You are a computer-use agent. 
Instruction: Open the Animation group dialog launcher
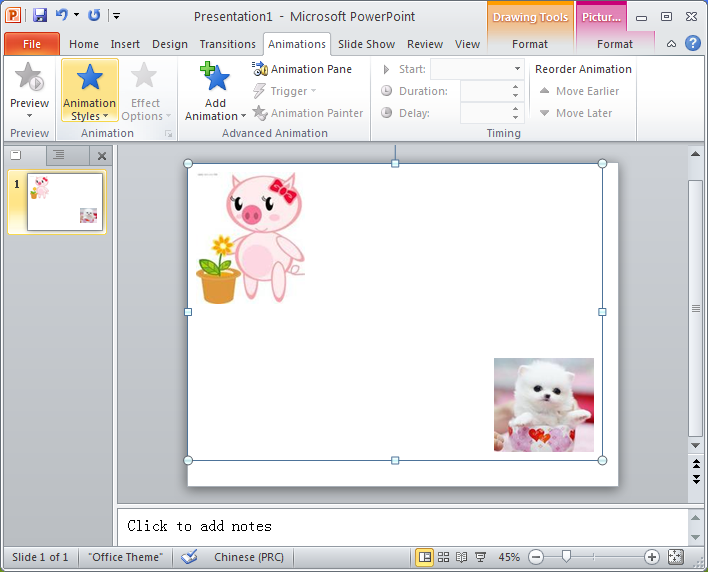[168, 134]
